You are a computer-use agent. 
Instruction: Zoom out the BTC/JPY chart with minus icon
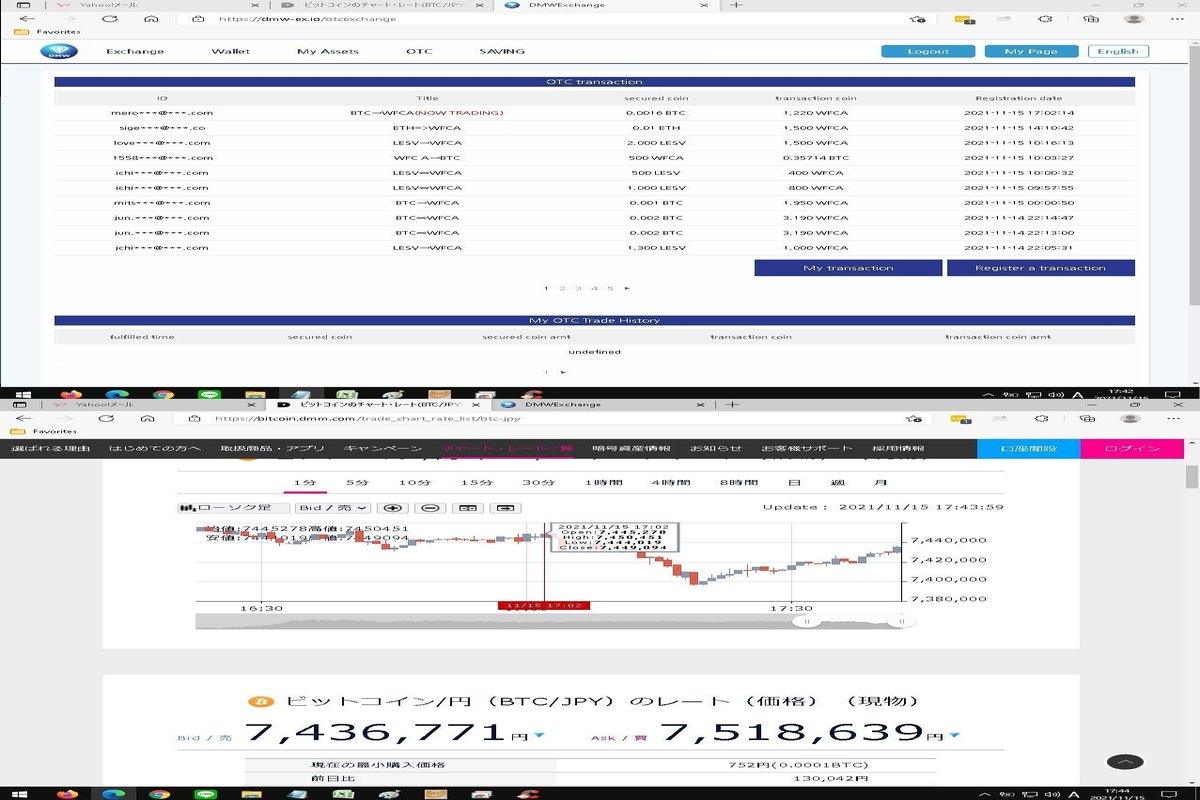[431, 508]
